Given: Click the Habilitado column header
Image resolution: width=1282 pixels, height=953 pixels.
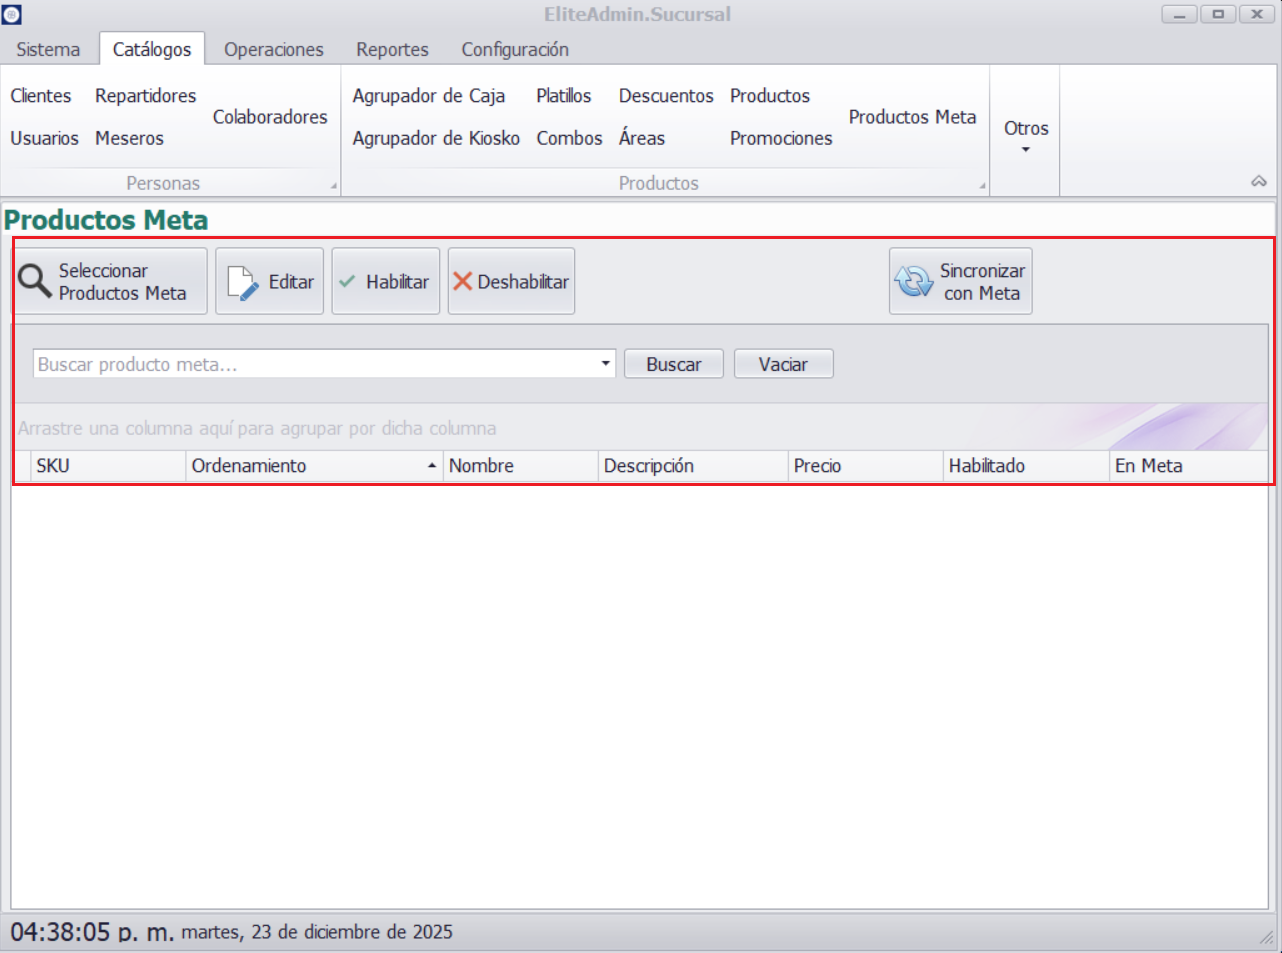Looking at the screenshot, I should point(1025,466).
